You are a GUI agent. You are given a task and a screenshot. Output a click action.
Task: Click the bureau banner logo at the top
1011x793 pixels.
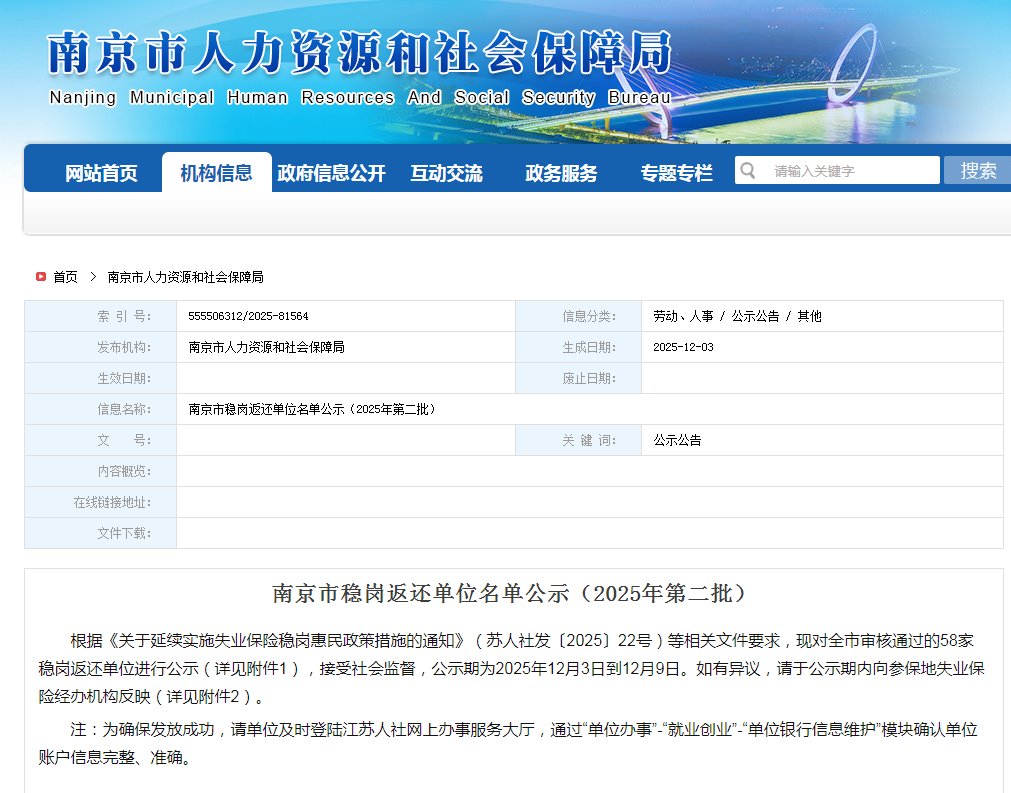coord(360,55)
